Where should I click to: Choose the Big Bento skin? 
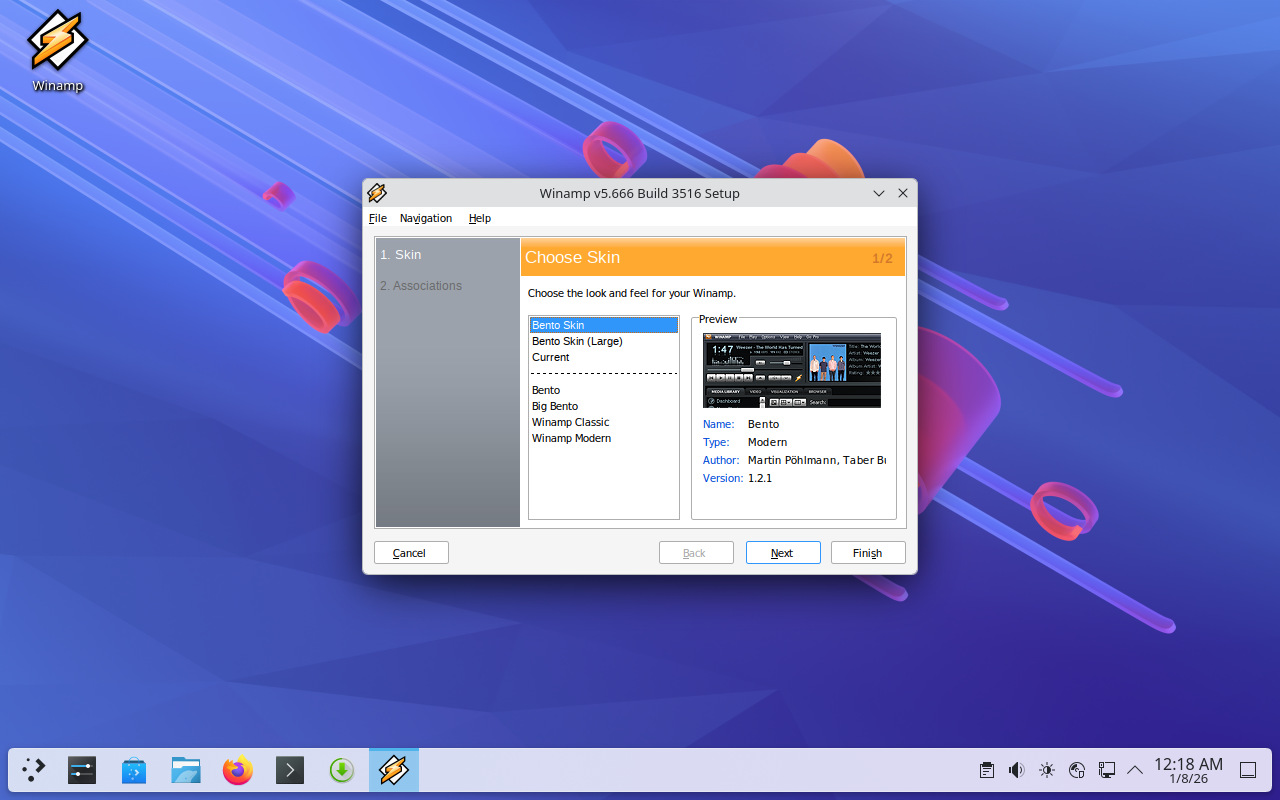(555, 406)
